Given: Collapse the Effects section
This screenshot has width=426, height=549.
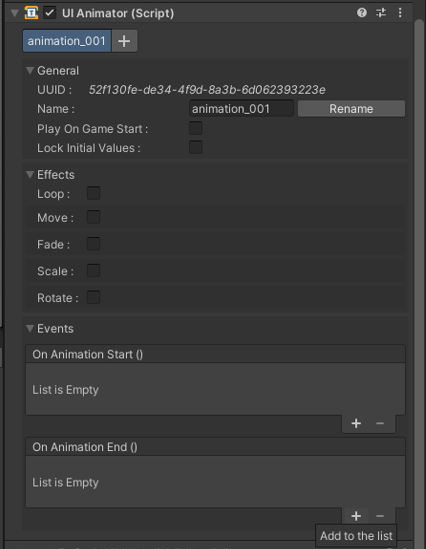Looking at the screenshot, I should (30, 174).
